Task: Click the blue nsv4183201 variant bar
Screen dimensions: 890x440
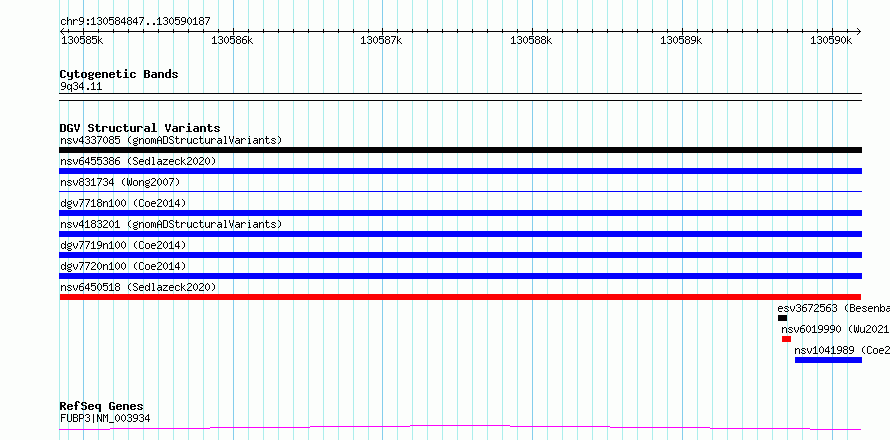Action: pos(460,234)
